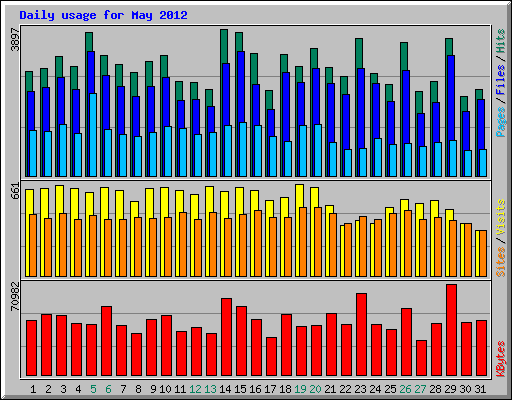Select the orange Sites bar for day 19
Viewport: 512px width, 400px height.
point(303,242)
